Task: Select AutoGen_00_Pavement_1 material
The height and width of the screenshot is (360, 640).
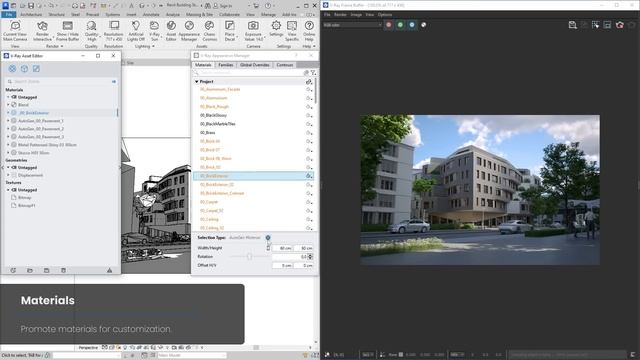Action: 40,121
